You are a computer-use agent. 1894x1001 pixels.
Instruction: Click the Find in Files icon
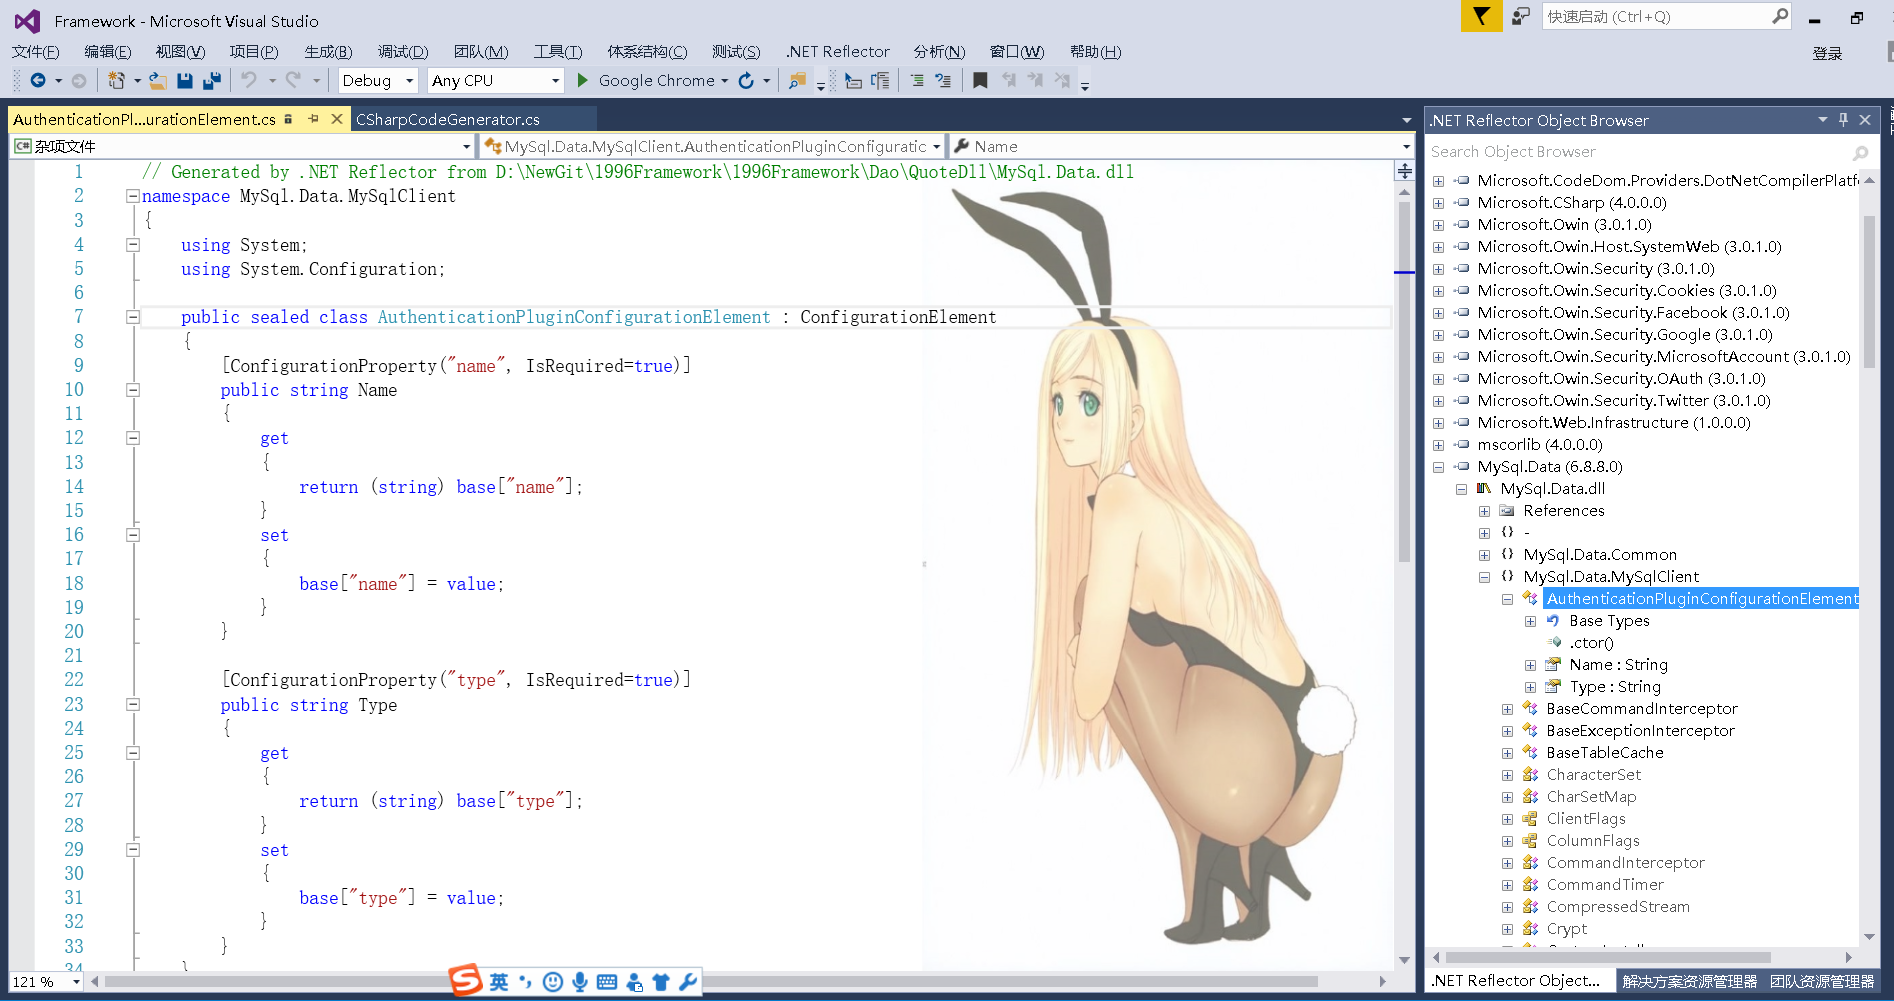797,81
